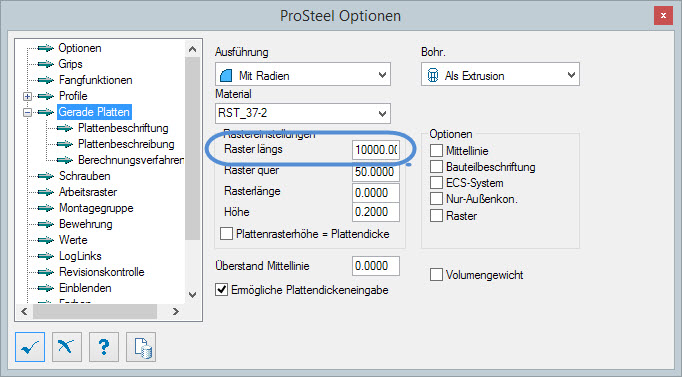Enable the Mittellinie checkbox
This screenshot has height=377, width=682.
(436, 150)
